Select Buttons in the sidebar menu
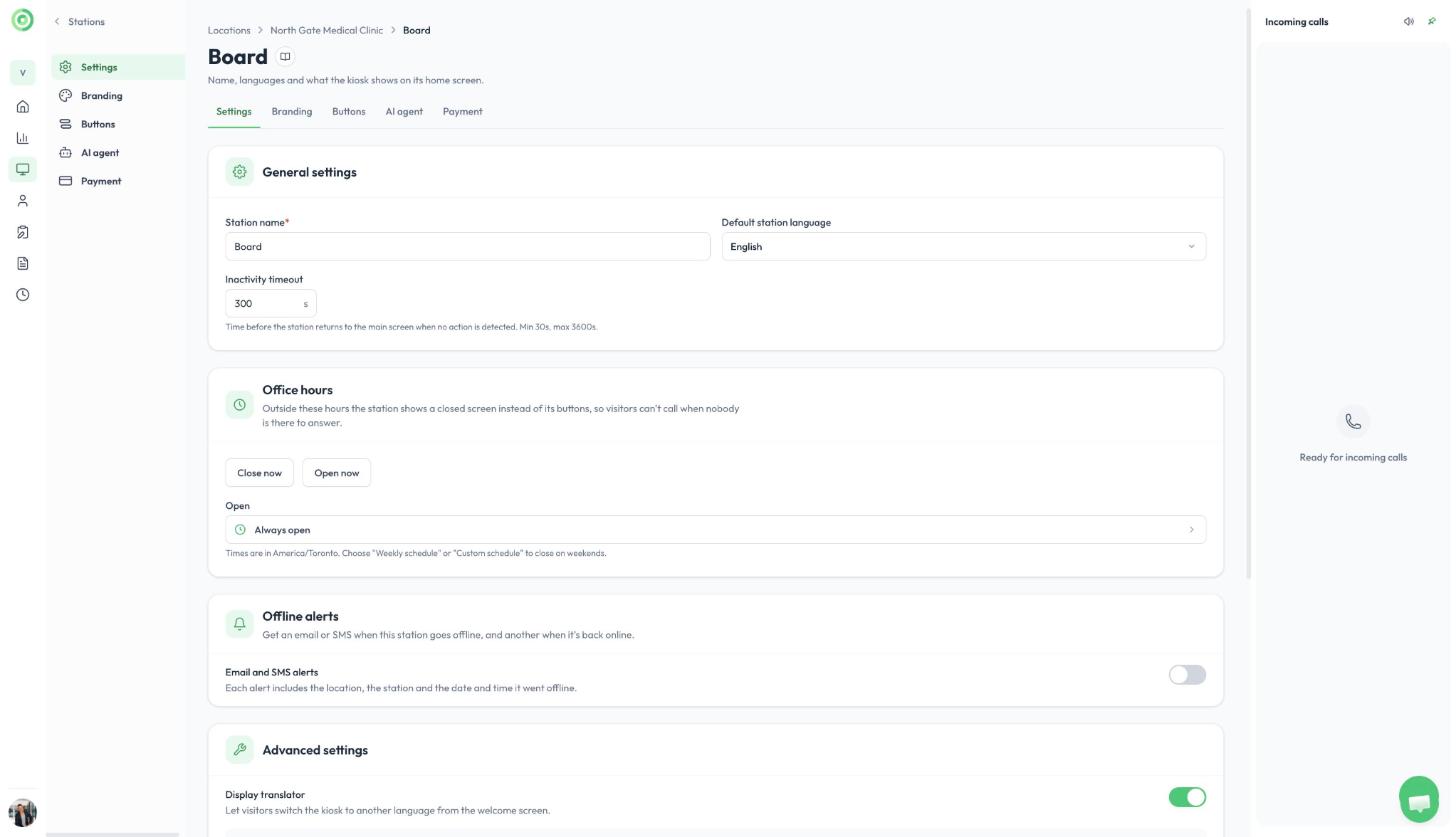 coord(118,124)
